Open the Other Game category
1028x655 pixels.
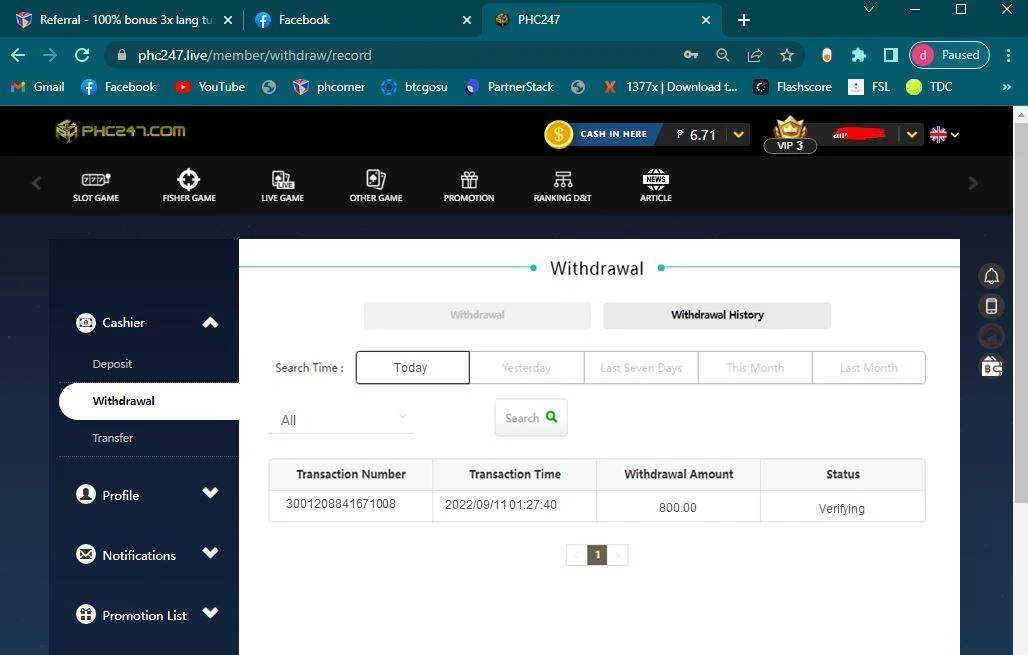pos(376,186)
